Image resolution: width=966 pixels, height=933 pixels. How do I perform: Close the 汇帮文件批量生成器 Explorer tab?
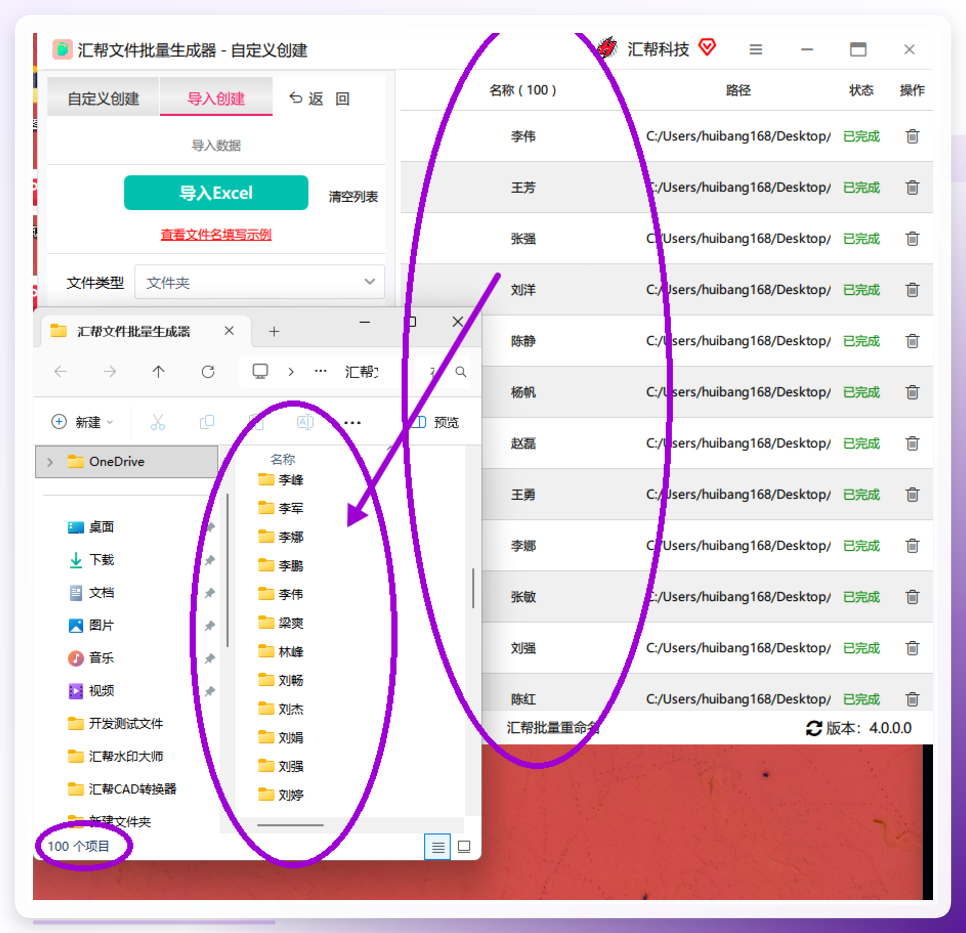coord(229,331)
